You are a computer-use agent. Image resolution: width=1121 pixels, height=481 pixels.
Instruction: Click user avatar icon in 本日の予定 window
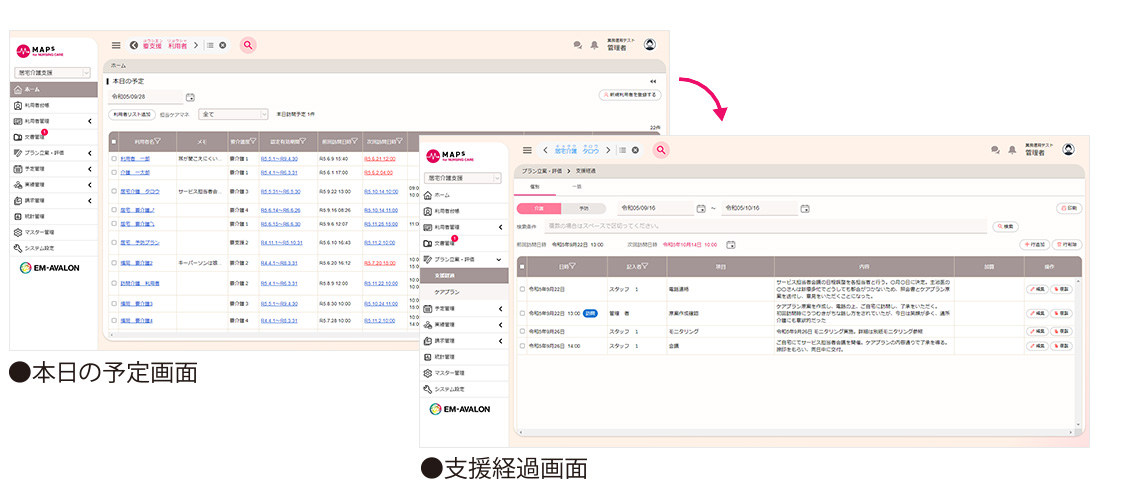click(x=650, y=44)
